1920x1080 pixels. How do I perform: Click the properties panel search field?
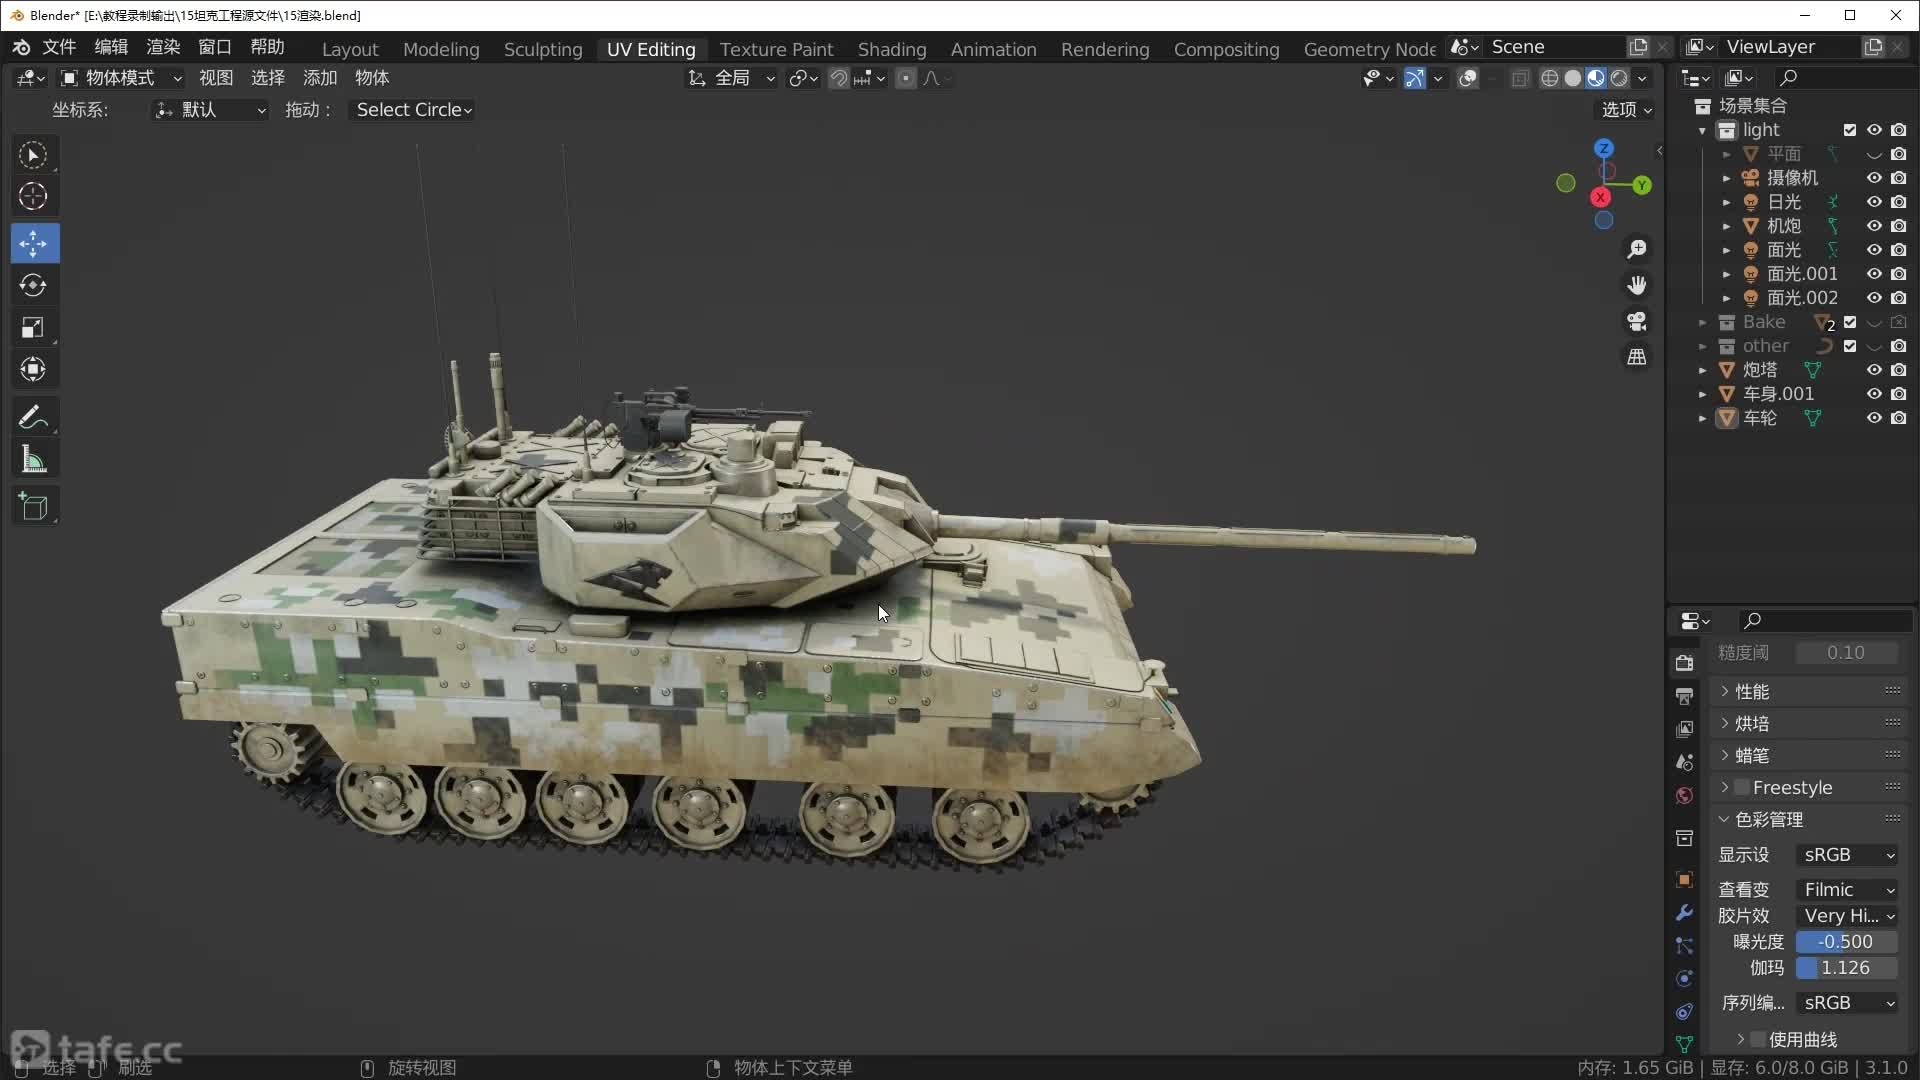1825,621
